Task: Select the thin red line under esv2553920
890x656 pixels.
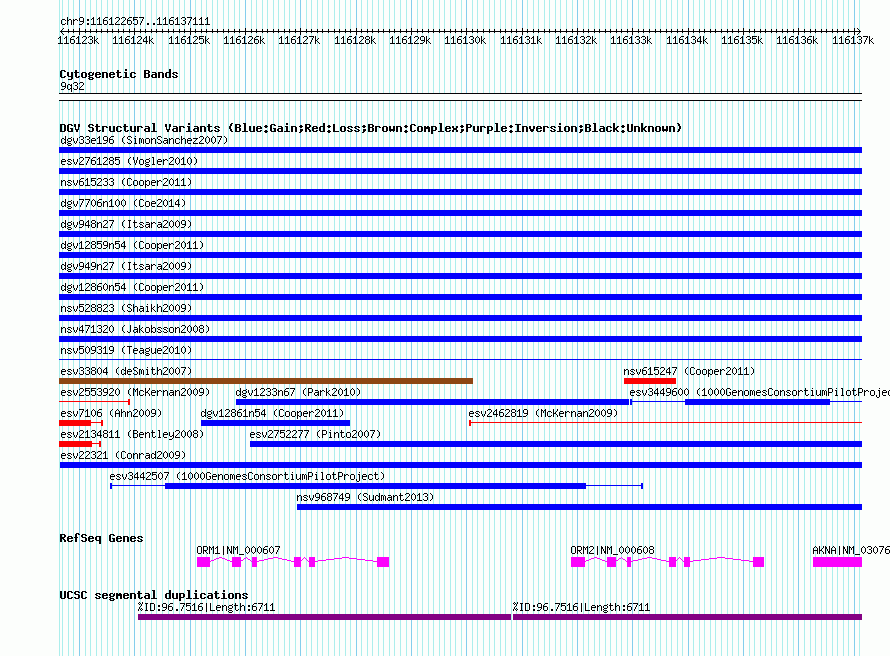Action: (94, 402)
